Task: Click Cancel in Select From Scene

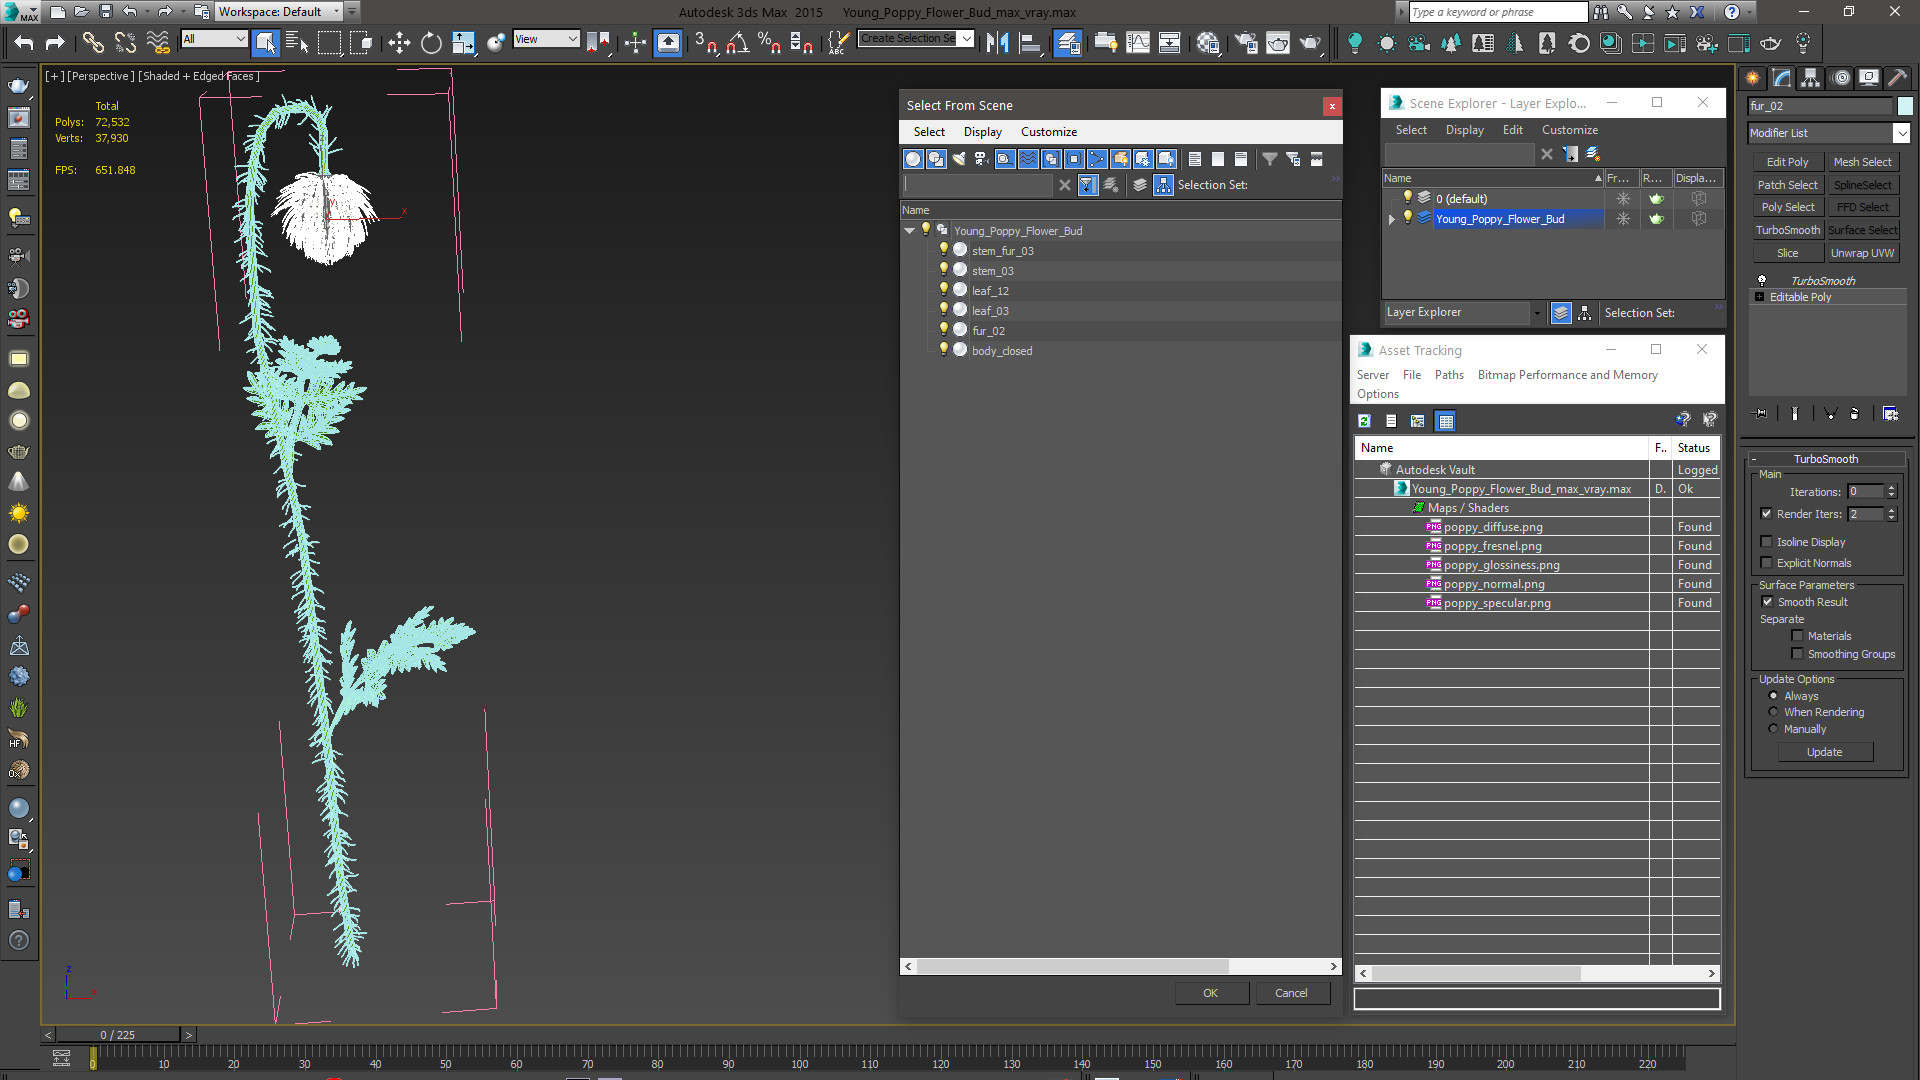Action: click(x=1291, y=993)
